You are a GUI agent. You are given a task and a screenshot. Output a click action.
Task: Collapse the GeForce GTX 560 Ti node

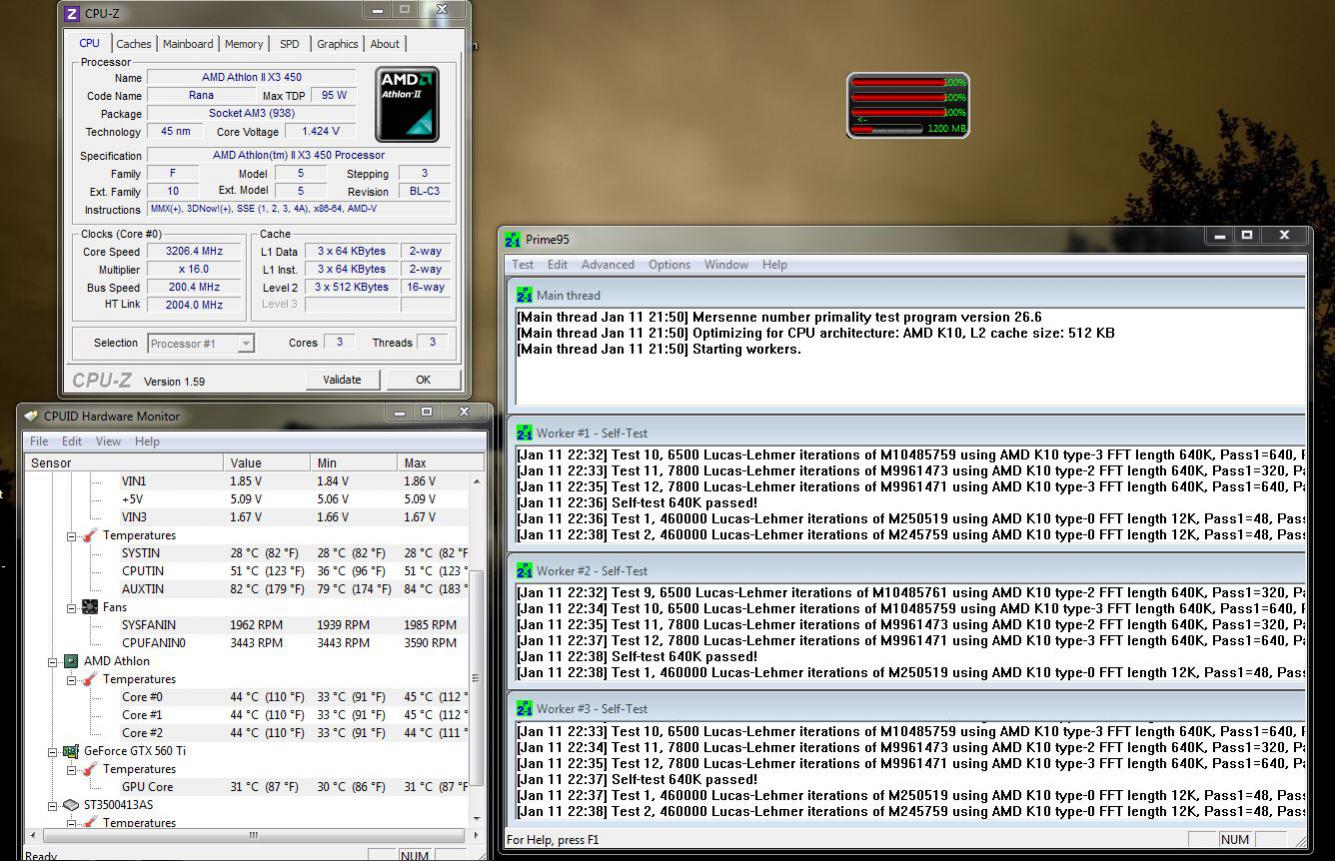(53, 751)
